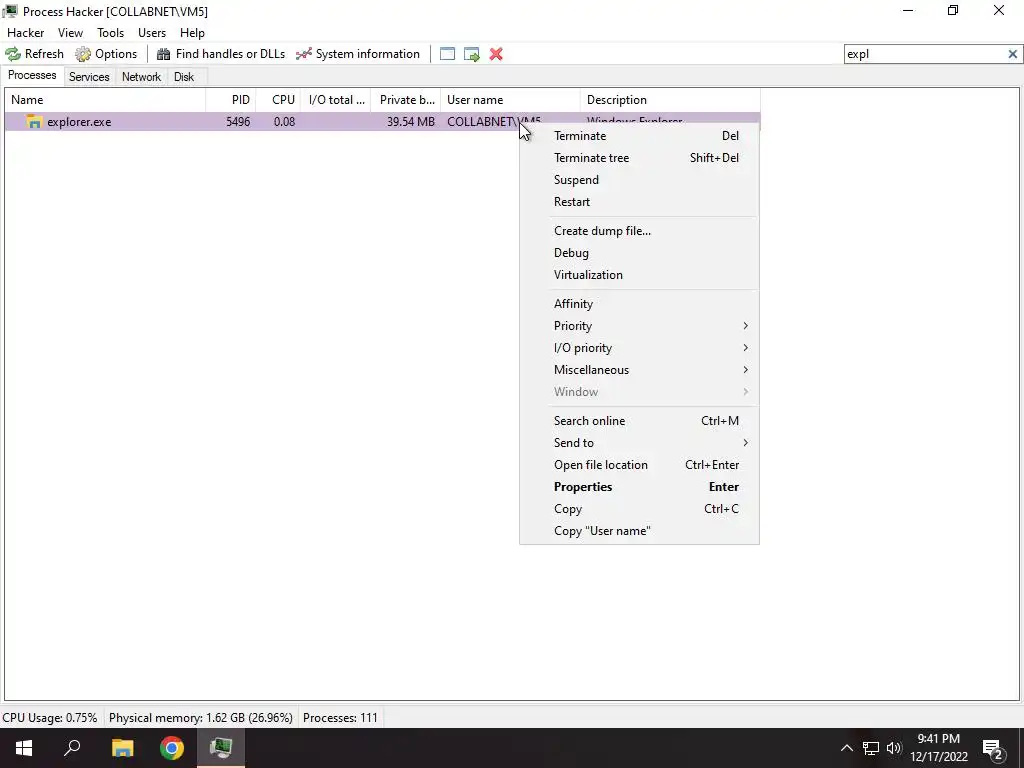The image size is (1024, 768).
Task: Click the find window toolbar icon
Action: pyautogui.click(x=447, y=54)
